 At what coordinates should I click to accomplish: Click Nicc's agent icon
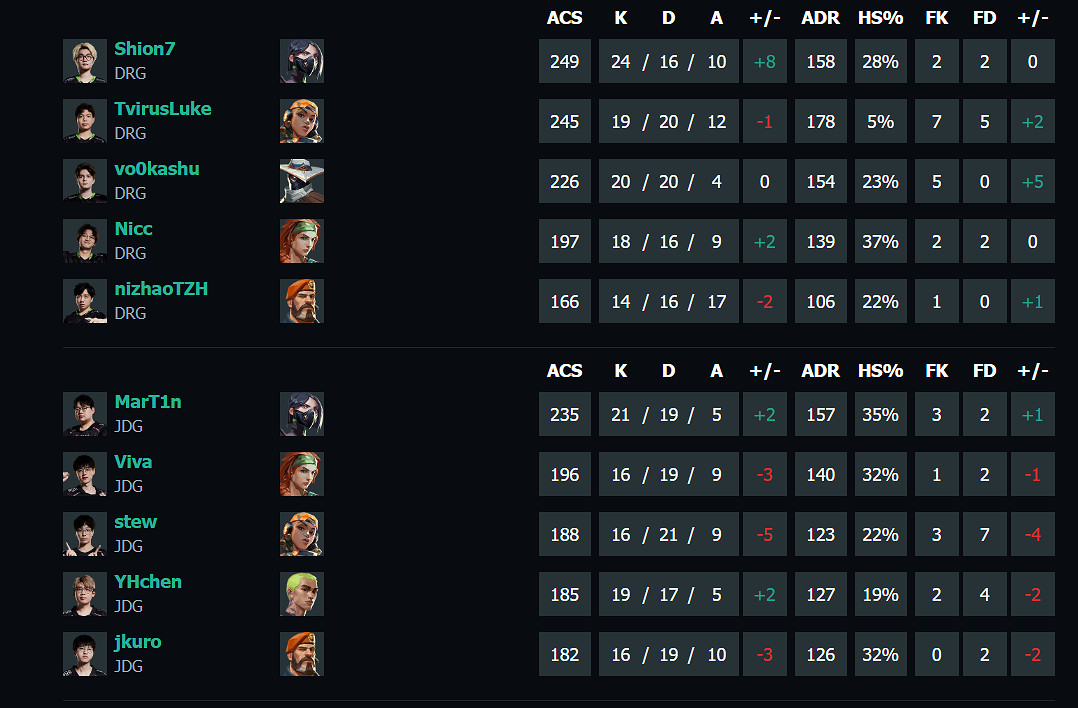[301, 241]
